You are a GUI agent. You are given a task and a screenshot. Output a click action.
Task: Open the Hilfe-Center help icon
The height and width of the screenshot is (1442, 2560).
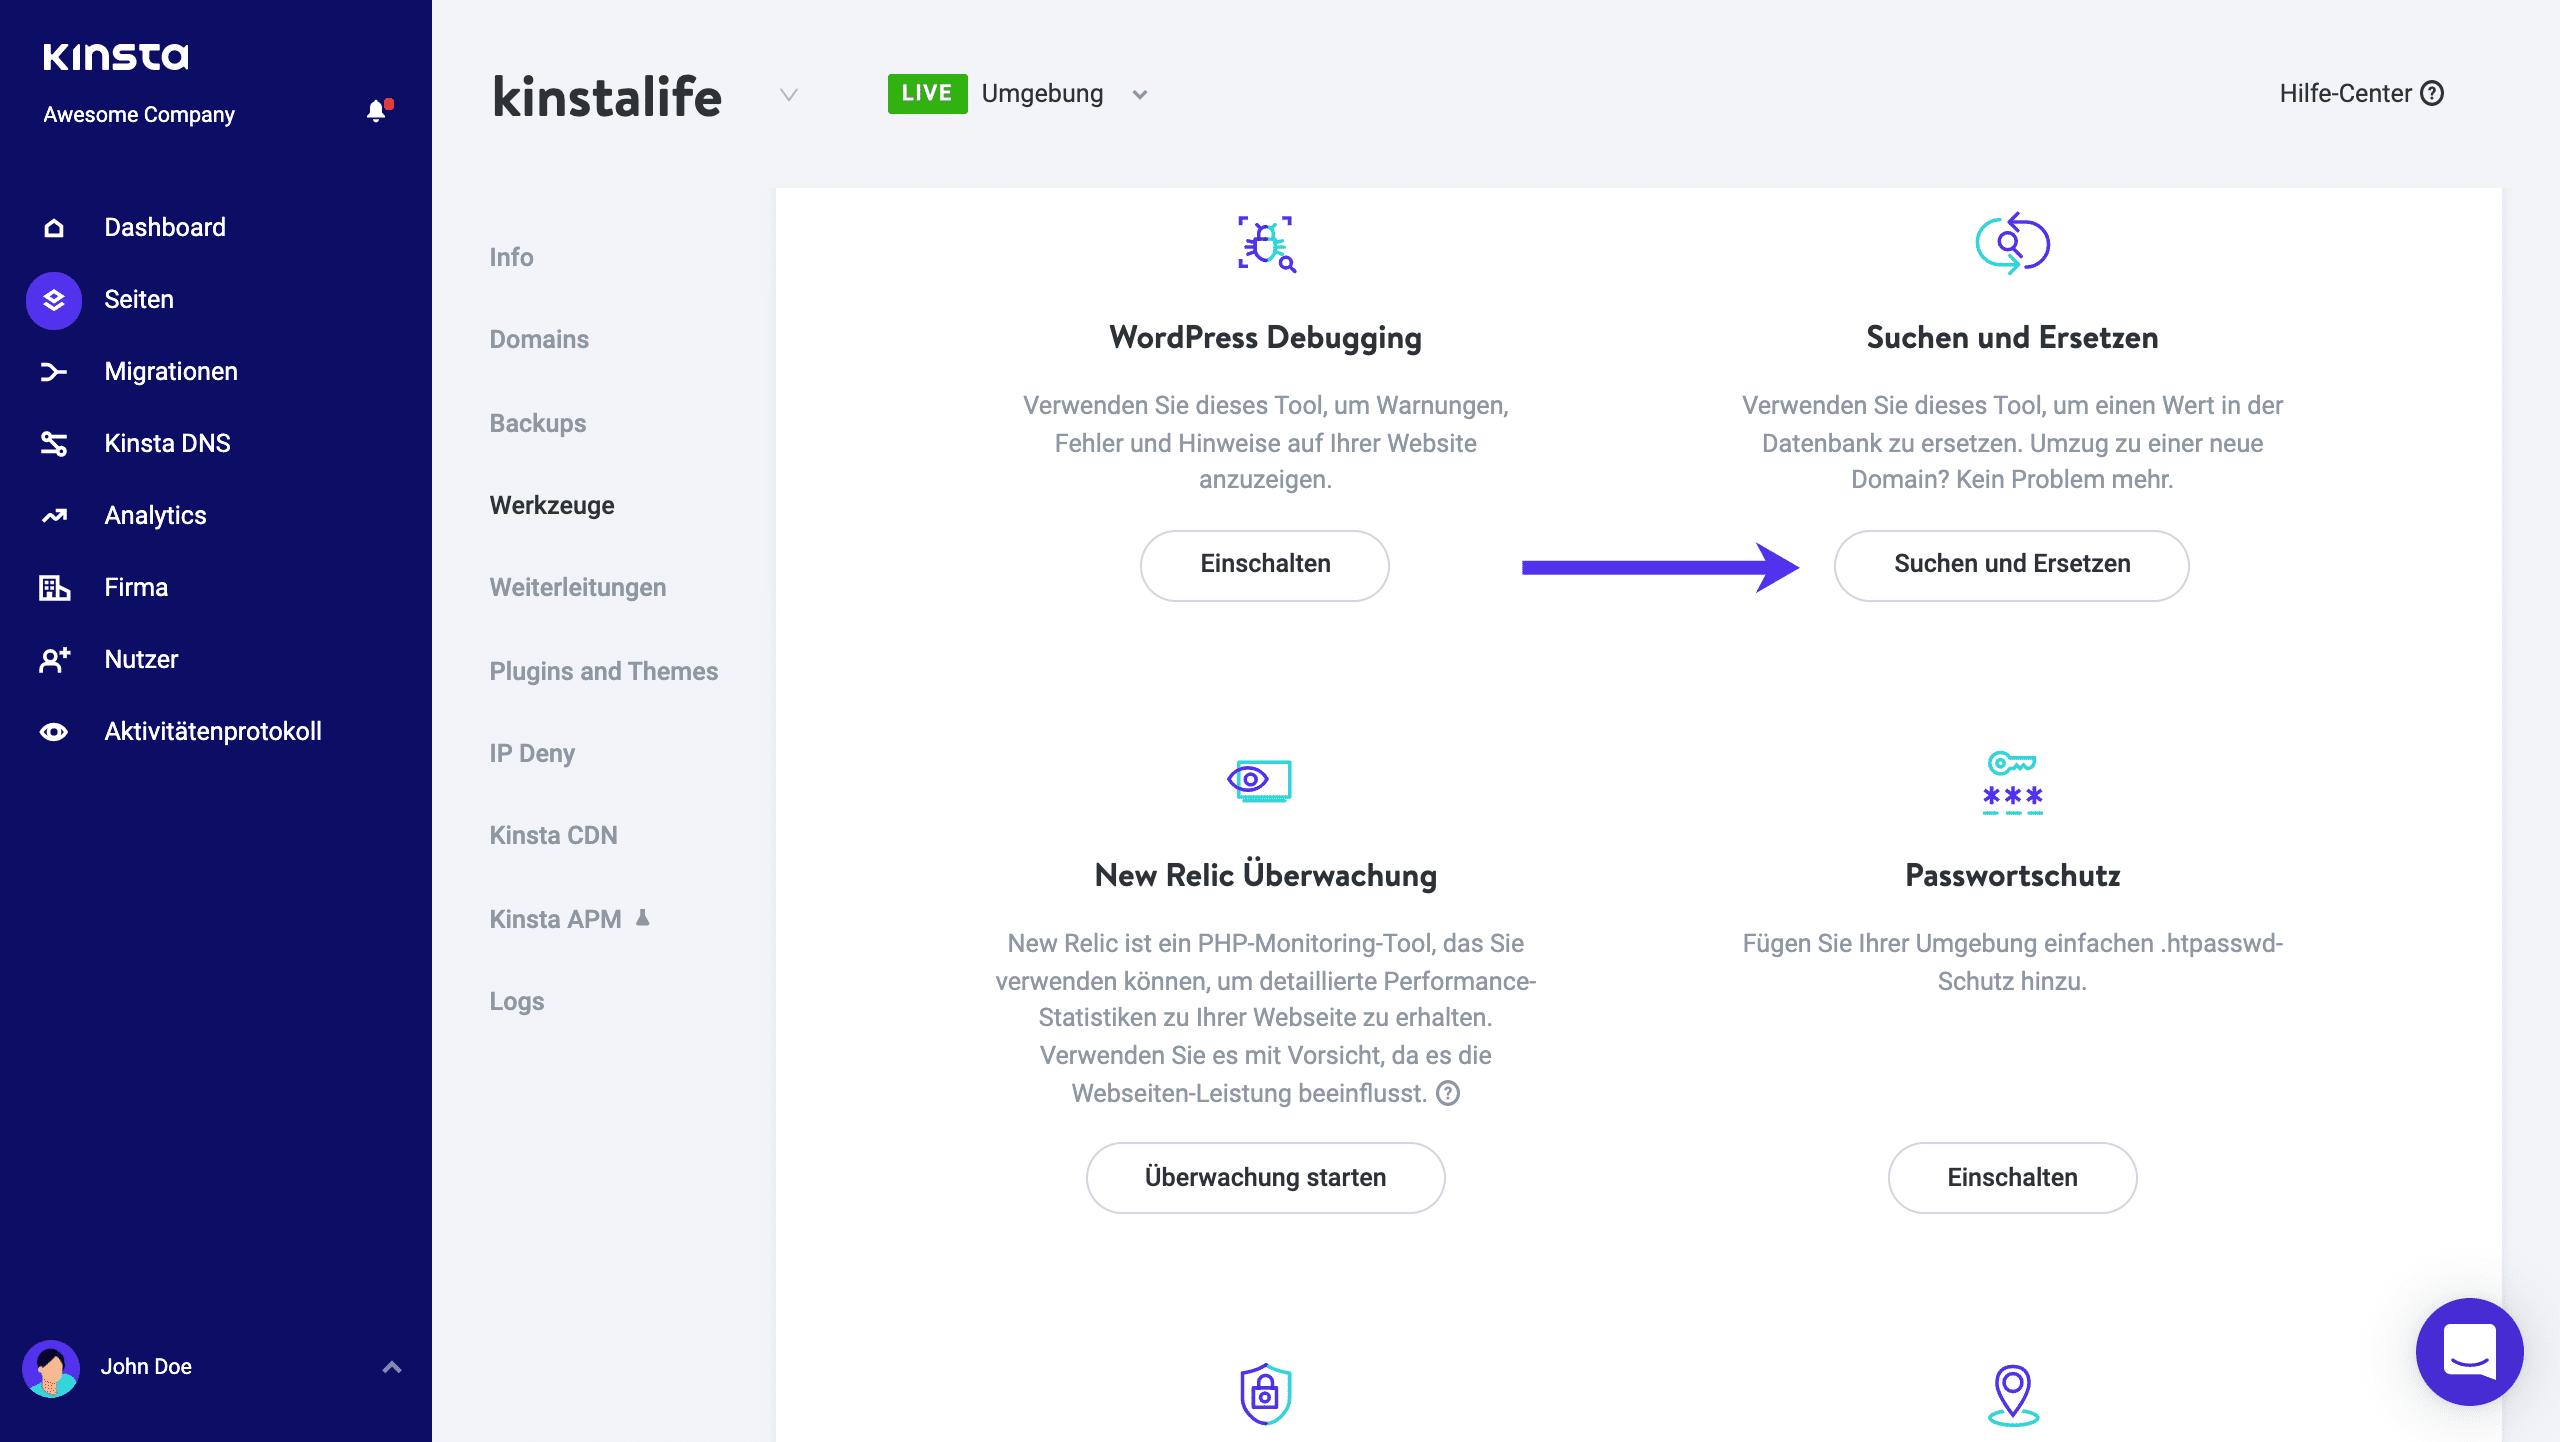(x=2434, y=93)
